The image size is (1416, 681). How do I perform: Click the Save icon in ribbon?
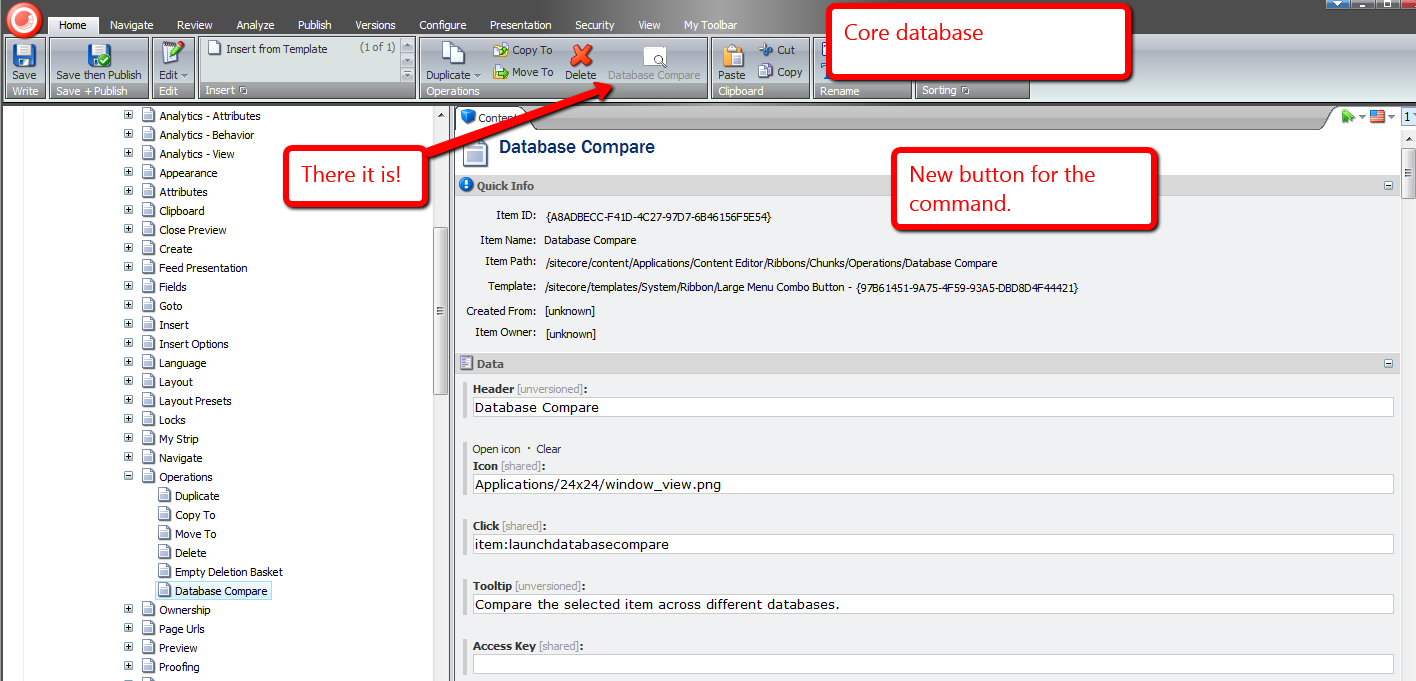(x=24, y=56)
